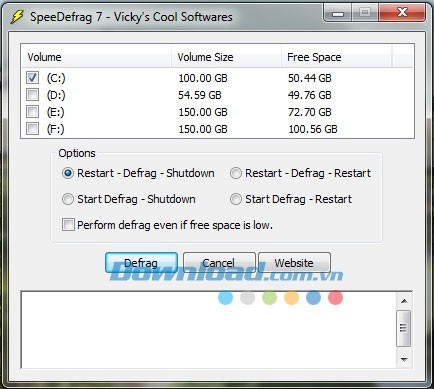Viewport: 434px width, 389px height.
Task: Select the 100.00 GB size of C:
Action: click(203, 78)
